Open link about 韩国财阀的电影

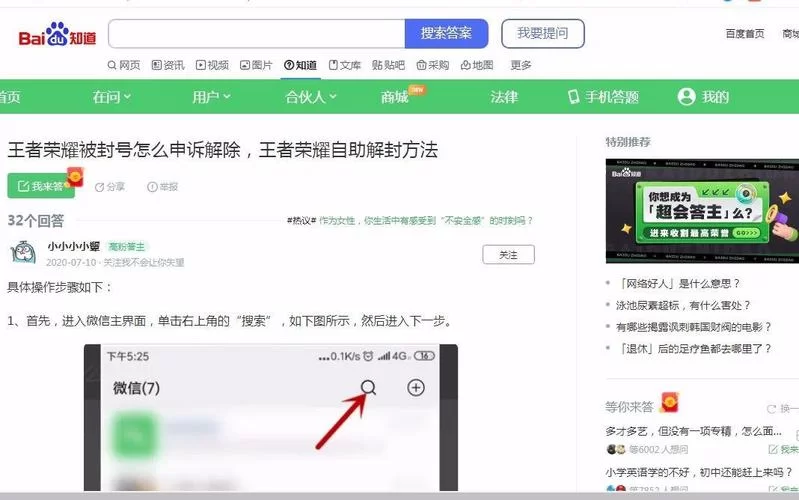(x=694, y=327)
